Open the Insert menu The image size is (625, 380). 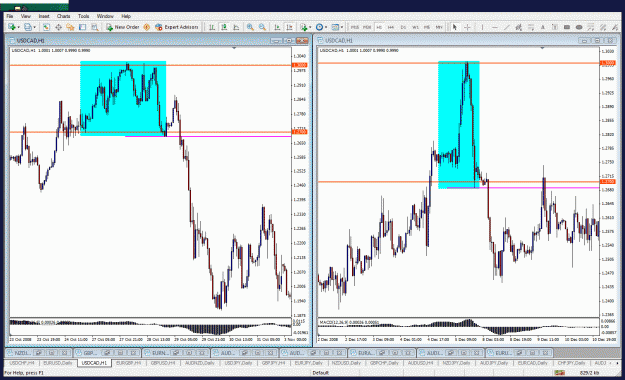pos(44,16)
